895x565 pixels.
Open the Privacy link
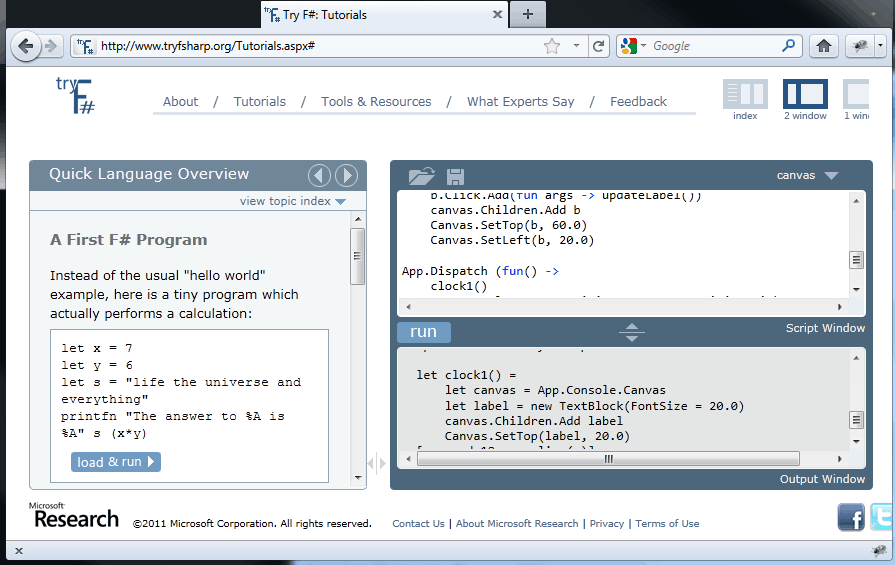click(607, 523)
